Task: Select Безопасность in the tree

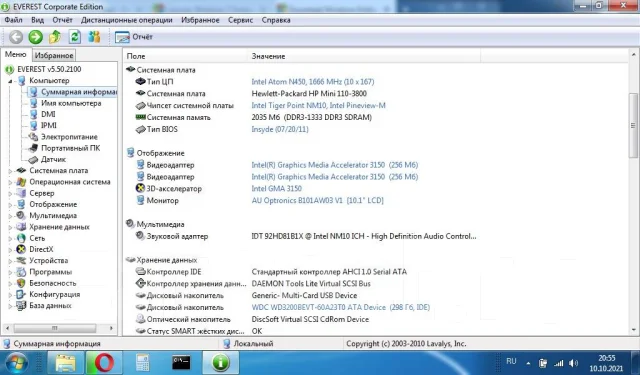Action: pos(53,283)
